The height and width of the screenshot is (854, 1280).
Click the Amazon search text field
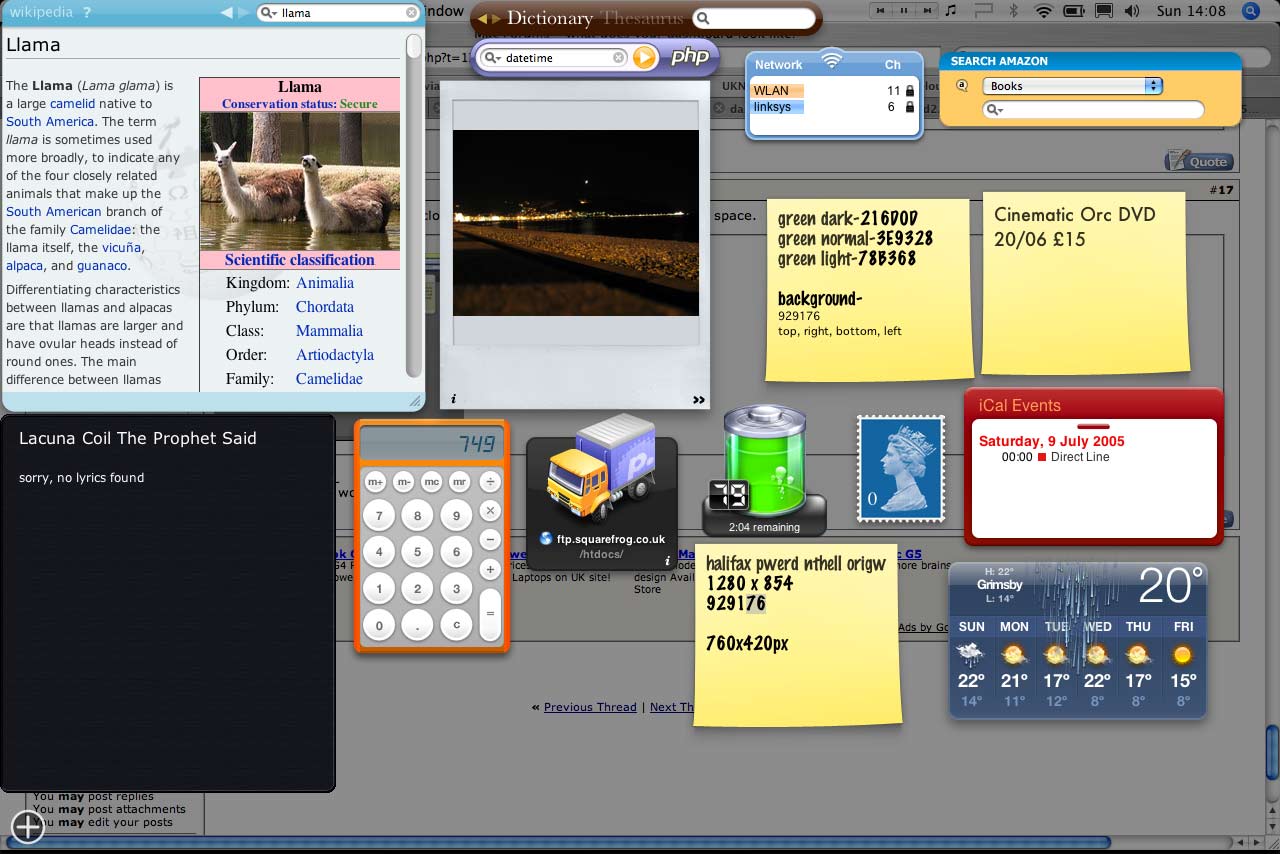[x=1094, y=110]
